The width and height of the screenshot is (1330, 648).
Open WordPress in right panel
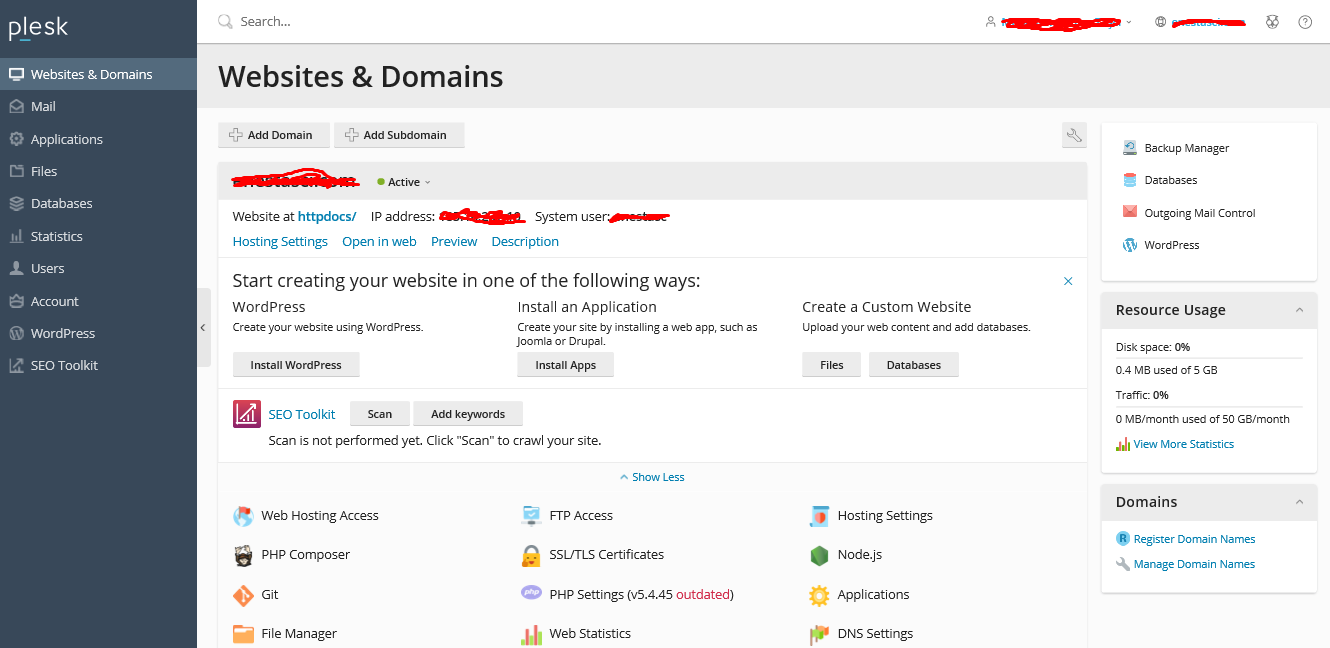pyautogui.click(x=1160, y=245)
